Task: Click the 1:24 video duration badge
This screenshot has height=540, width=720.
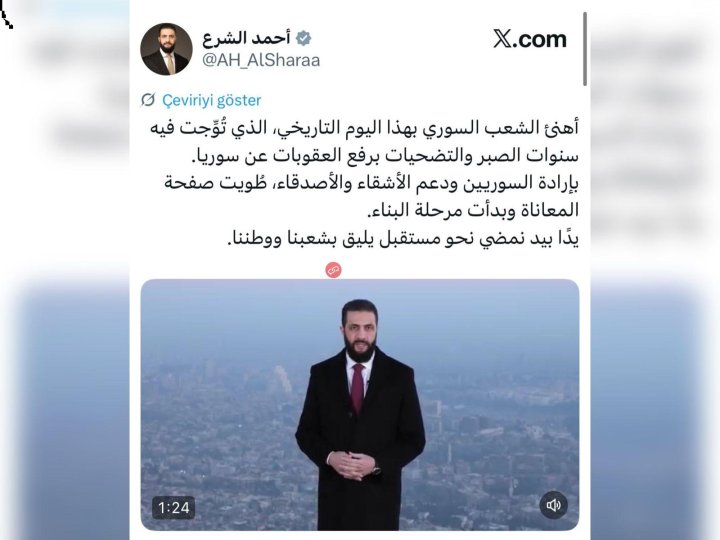Action: [174, 507]
